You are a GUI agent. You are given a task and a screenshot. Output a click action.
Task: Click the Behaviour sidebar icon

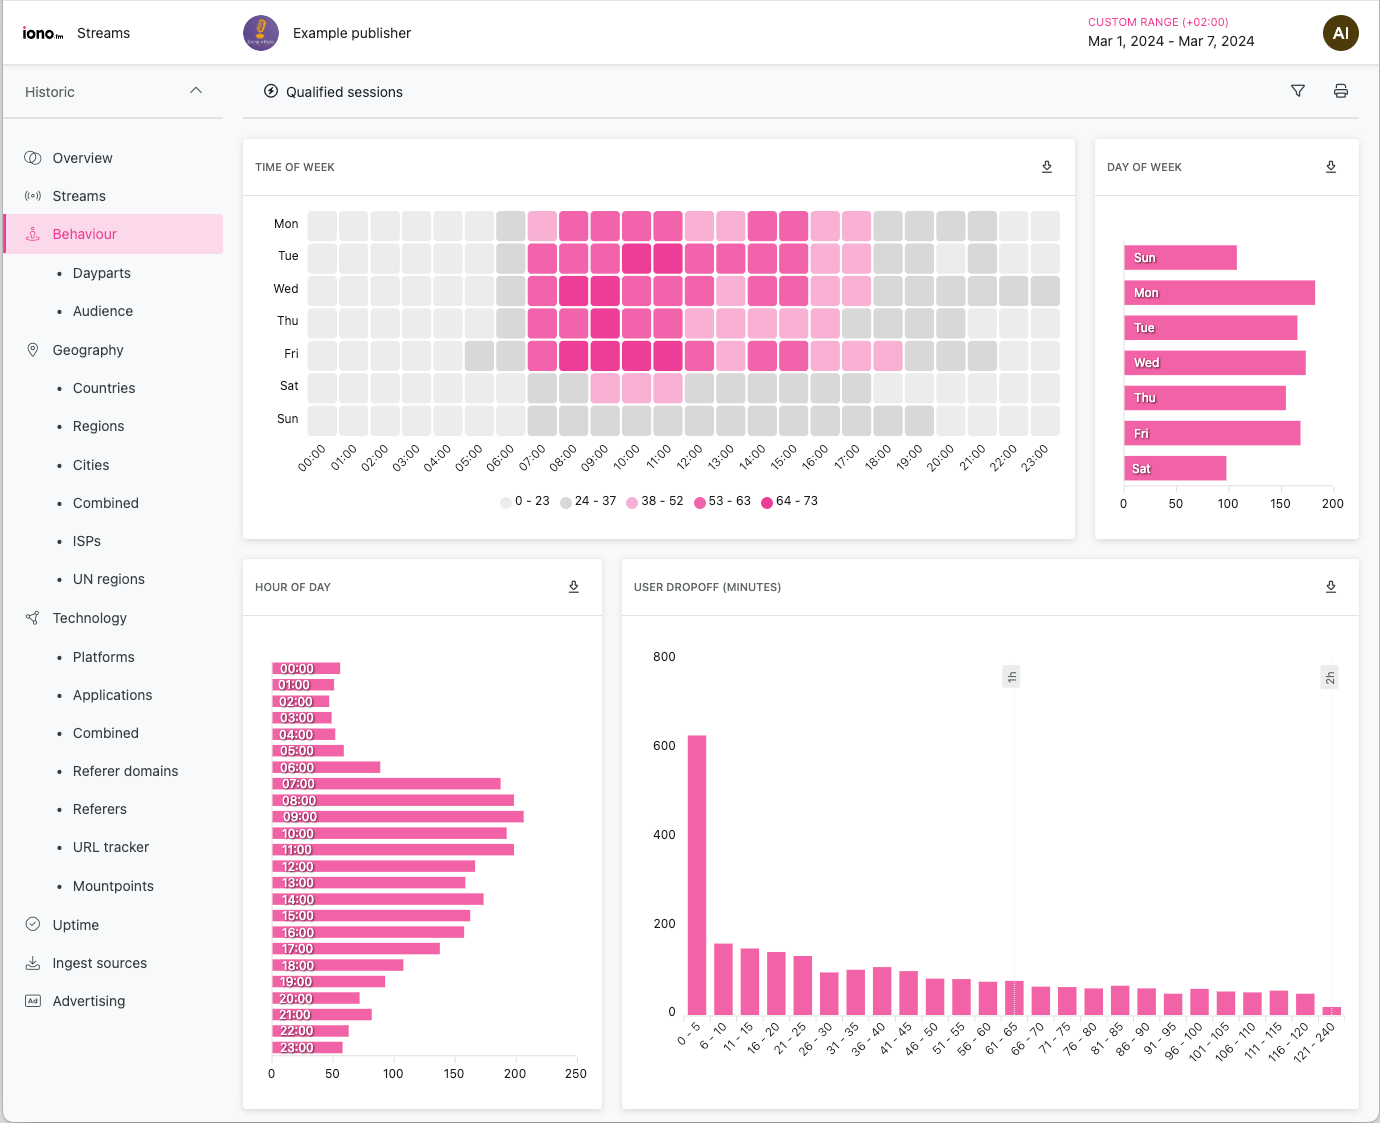coord(33,234)
